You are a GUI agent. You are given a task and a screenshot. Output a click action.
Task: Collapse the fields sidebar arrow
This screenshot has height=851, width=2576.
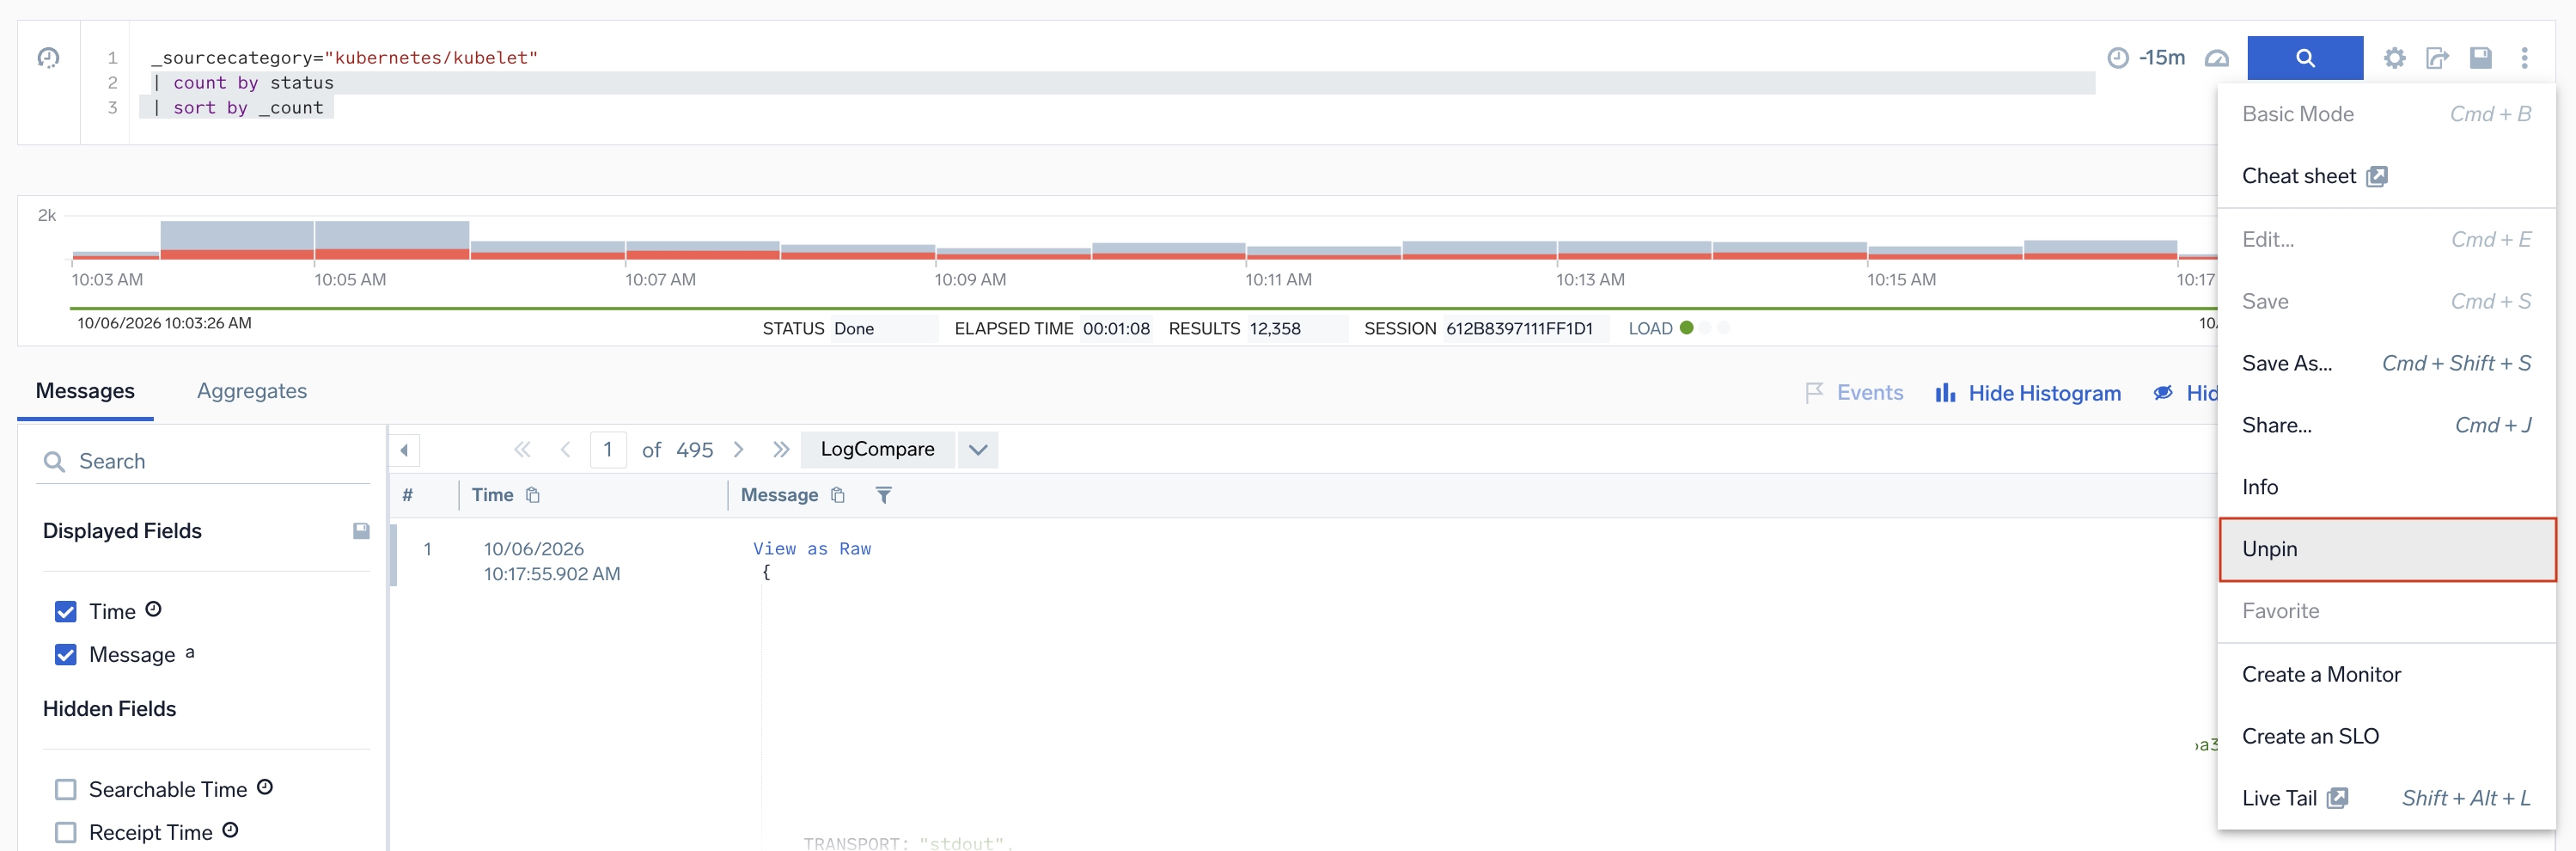(x=404, y=450)
